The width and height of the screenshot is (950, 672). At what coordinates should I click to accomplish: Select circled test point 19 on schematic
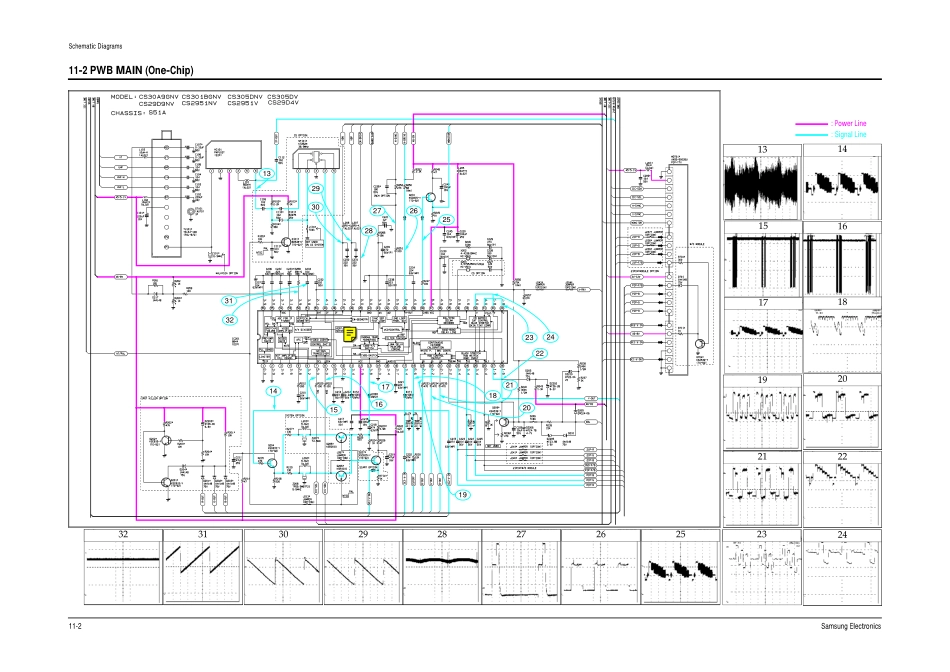[x=463, y=495]
